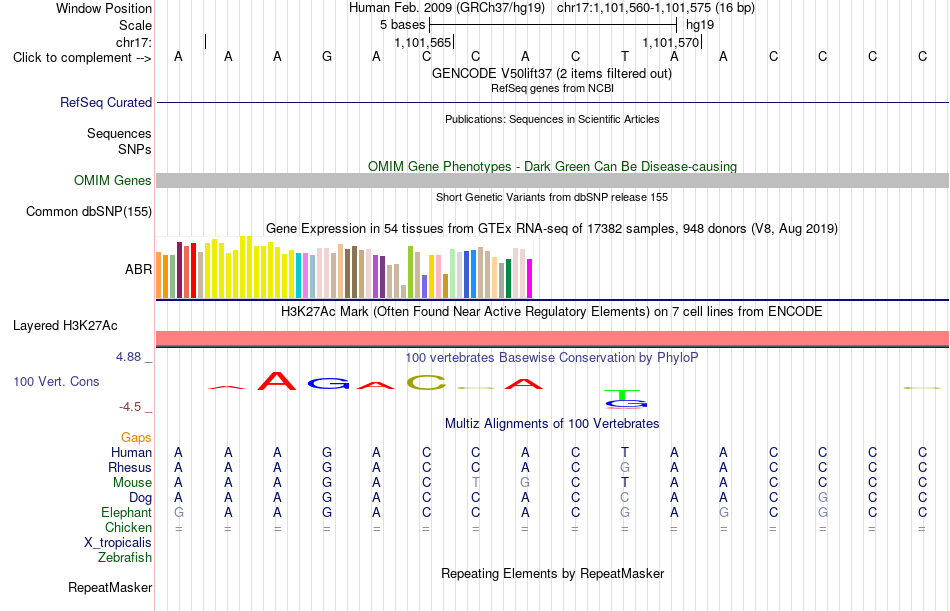Click the blue G in PhyloP logo
Image resolution: width=950 pixels, height=611 pixels.
pyautogui.click(x=328, y=383)
